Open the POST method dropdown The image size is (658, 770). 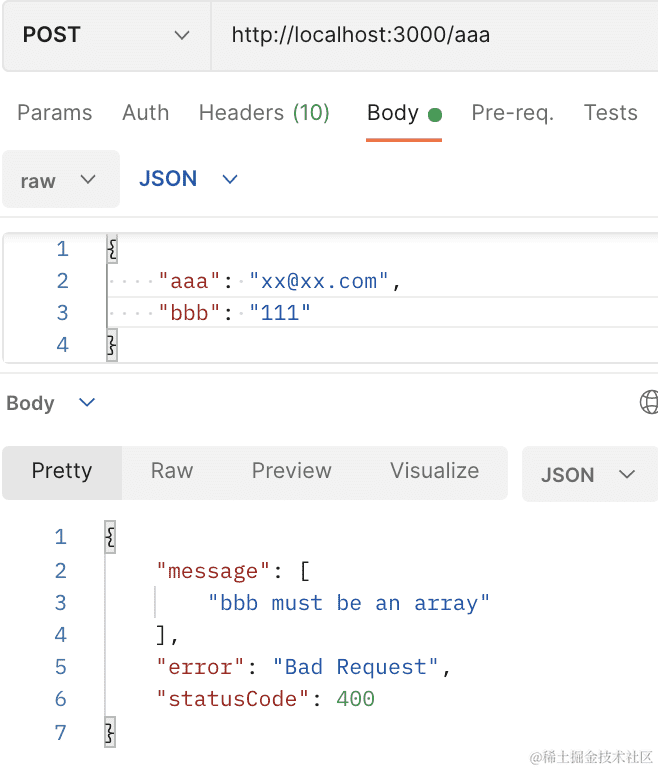click(x=105, y=35)
